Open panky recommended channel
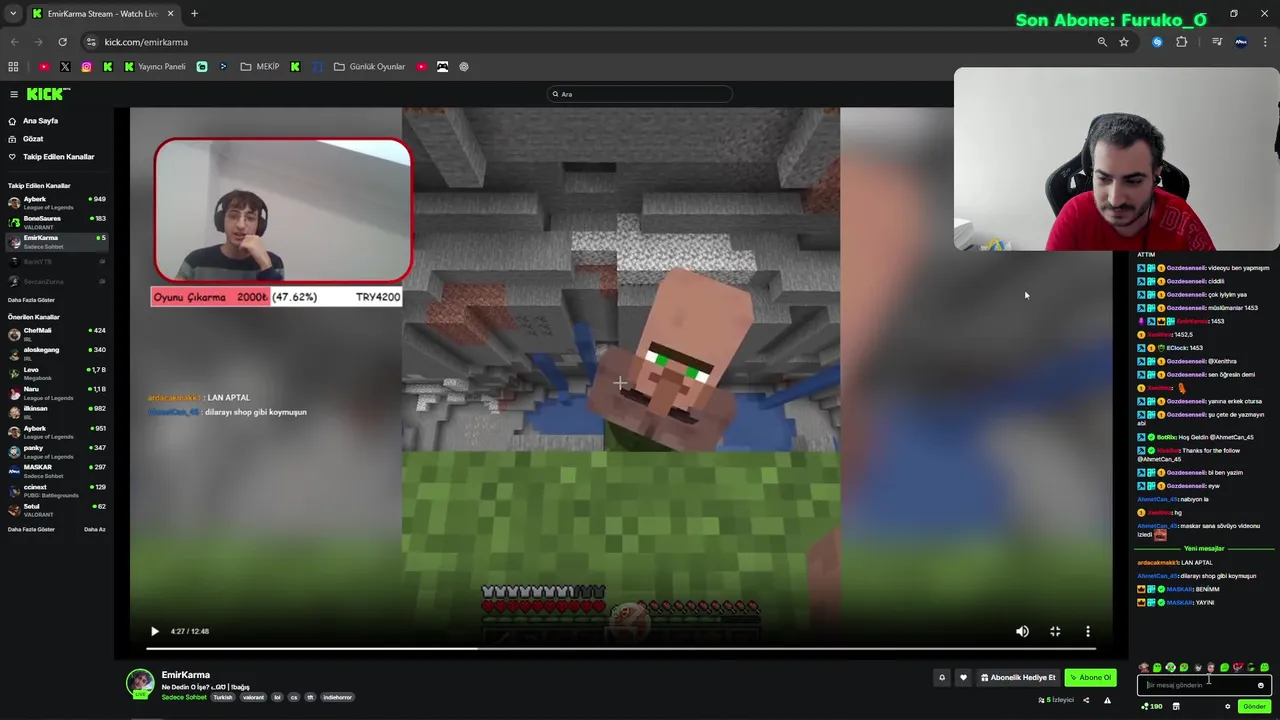1280x720 pixels. pos(56,451)
